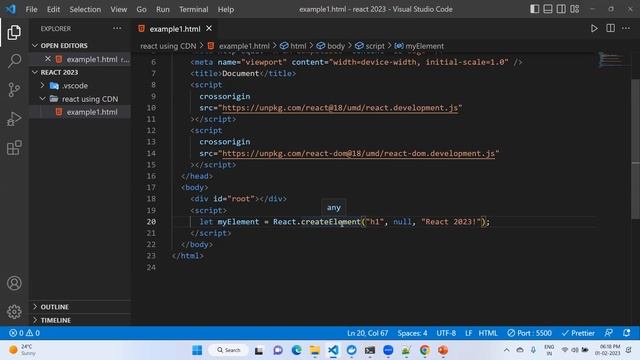Open the Manage gear icon

click(x=14, y=311)
